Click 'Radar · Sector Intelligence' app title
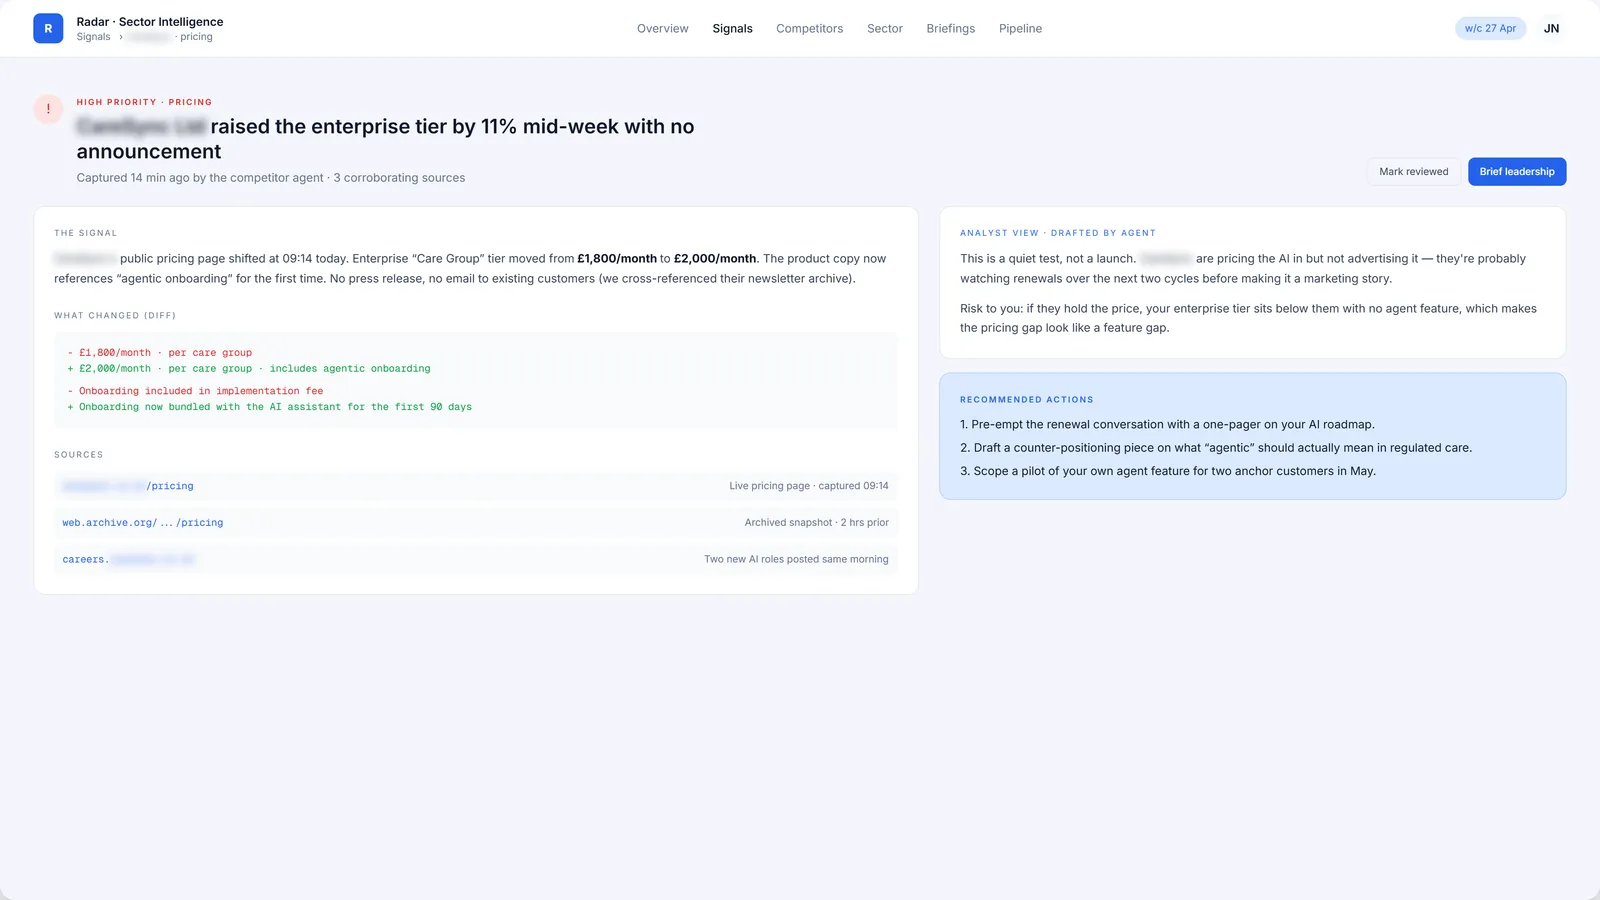 pos(150,22)
